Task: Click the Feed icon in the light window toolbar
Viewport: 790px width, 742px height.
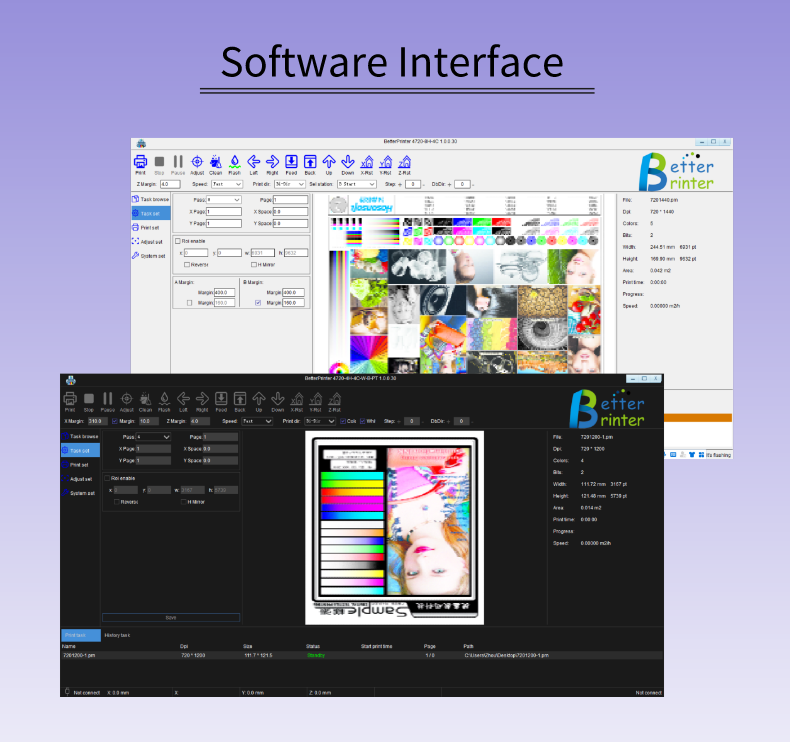Action: [291, 162]
